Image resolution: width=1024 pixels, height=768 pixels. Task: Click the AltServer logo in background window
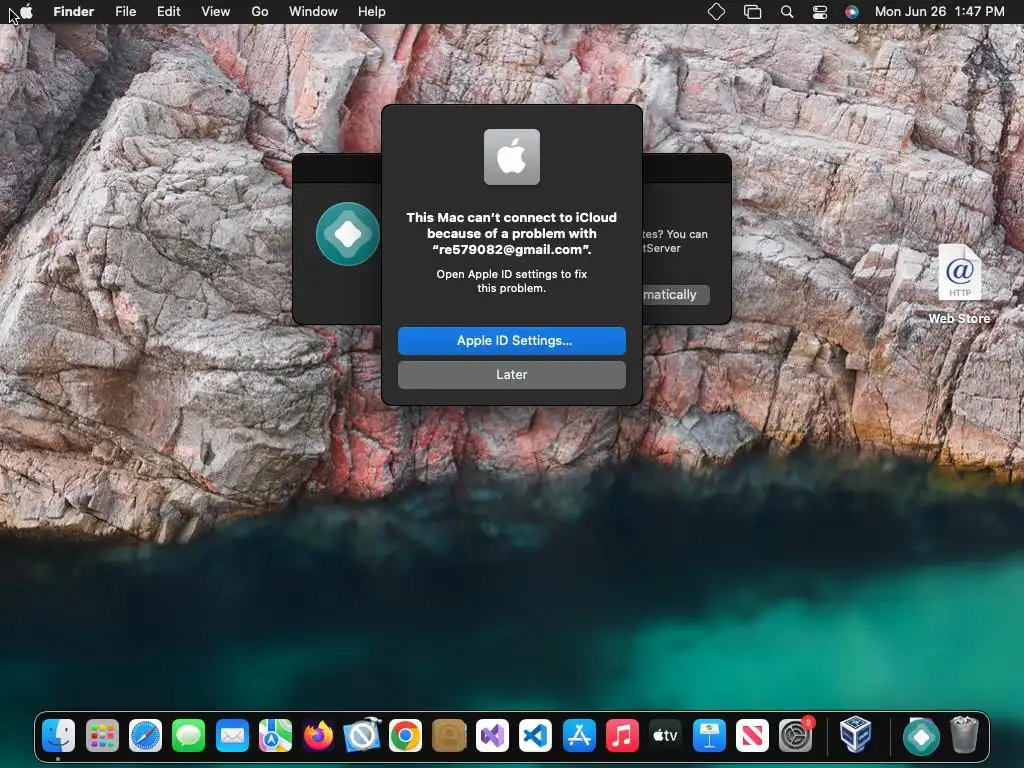pyautogui.click(x=347, y=234)
